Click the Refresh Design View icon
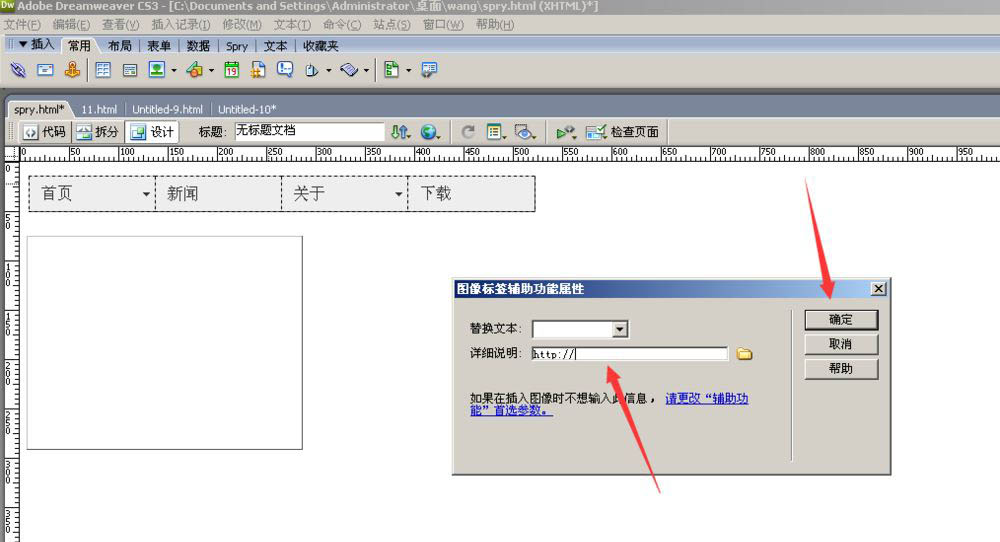This screenshot has height=542, width=1000. pyautogui.click(x=468, y=132)
